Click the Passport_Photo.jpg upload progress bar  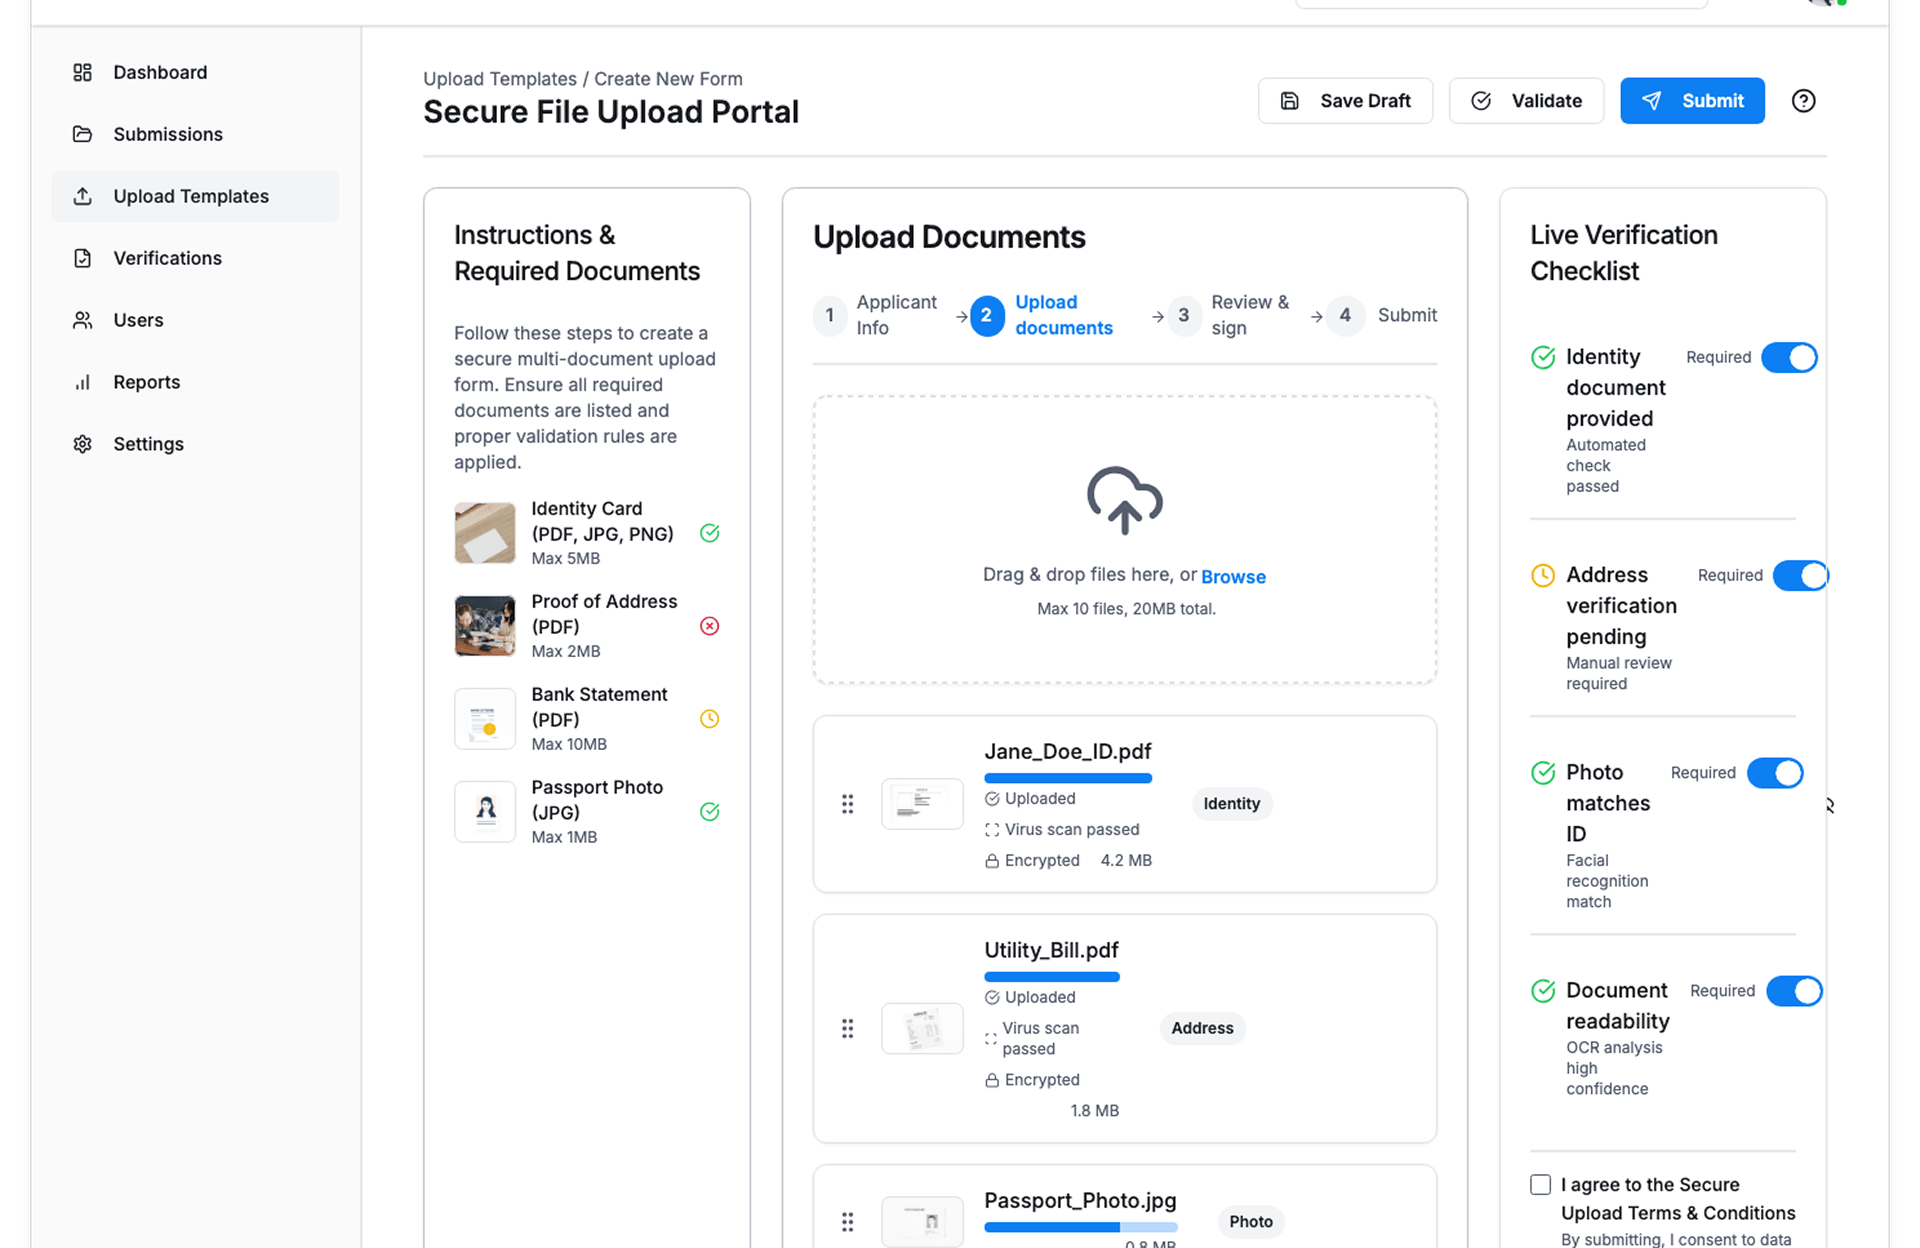click(x=1080, y=1227)
